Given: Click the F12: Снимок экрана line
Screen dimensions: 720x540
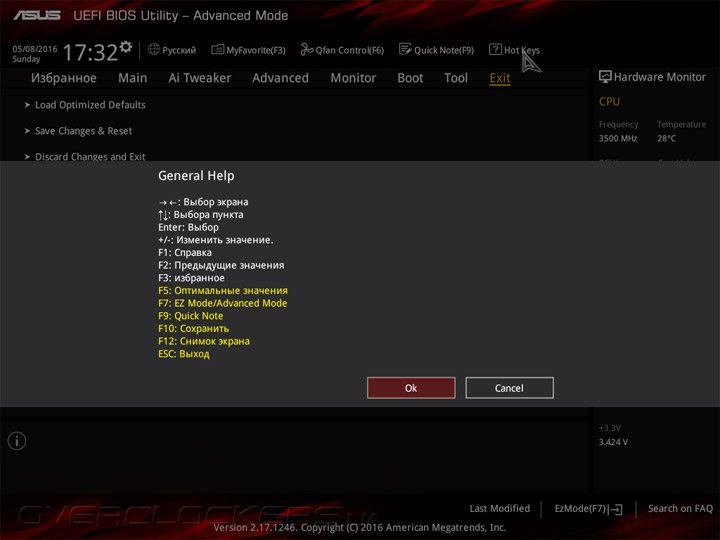Looking at the screenshot, I should pyautogui.click(x=204, y=341).
